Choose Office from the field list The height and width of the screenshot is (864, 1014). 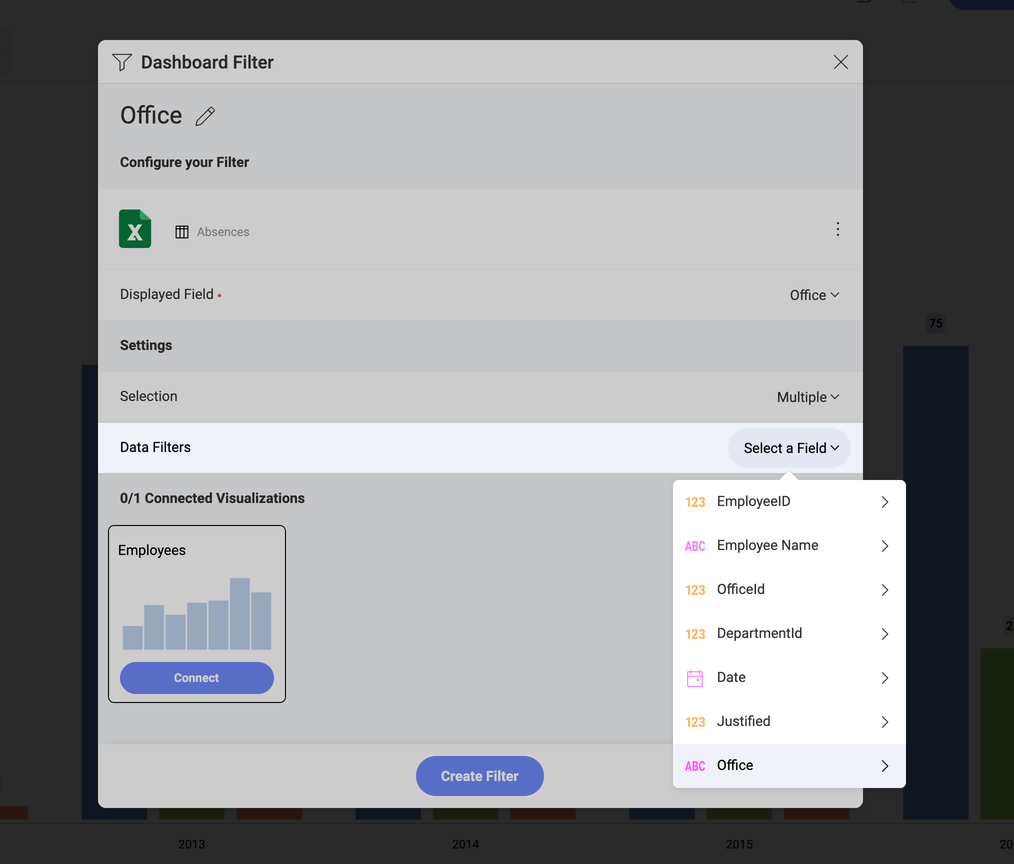tap(789, 766)
